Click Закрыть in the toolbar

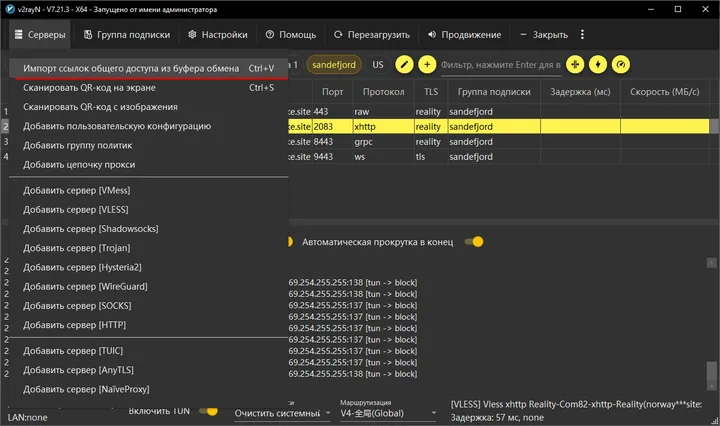click(x=544, y=34)
